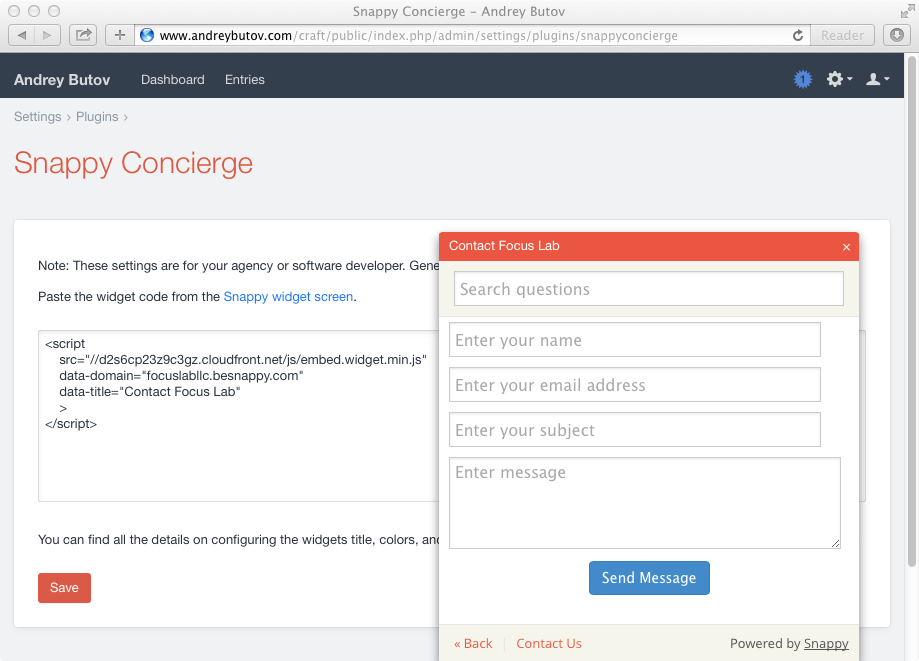Image resolution: width=919 pixels, height=661 pixels.
Task: Click the Send Message button
Action: [x=649, y=578]
